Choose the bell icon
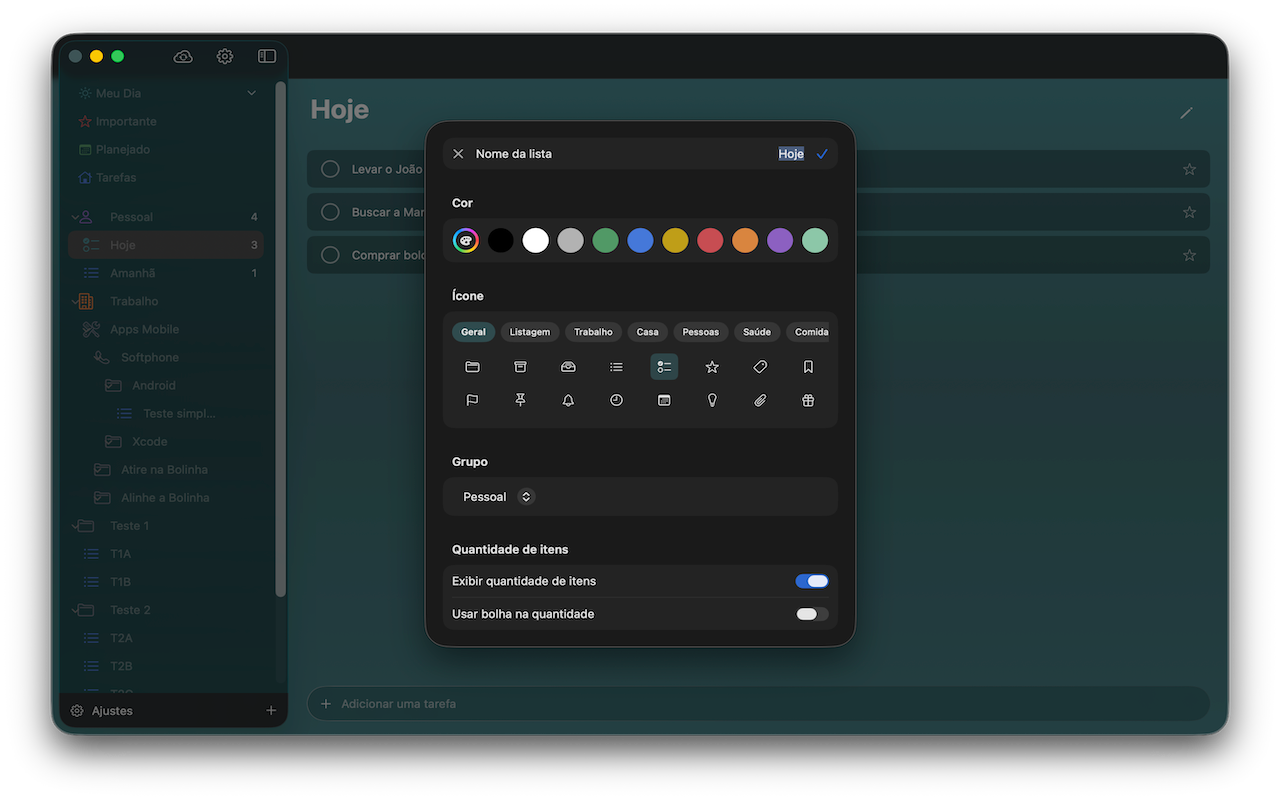 tap(568, 400)
